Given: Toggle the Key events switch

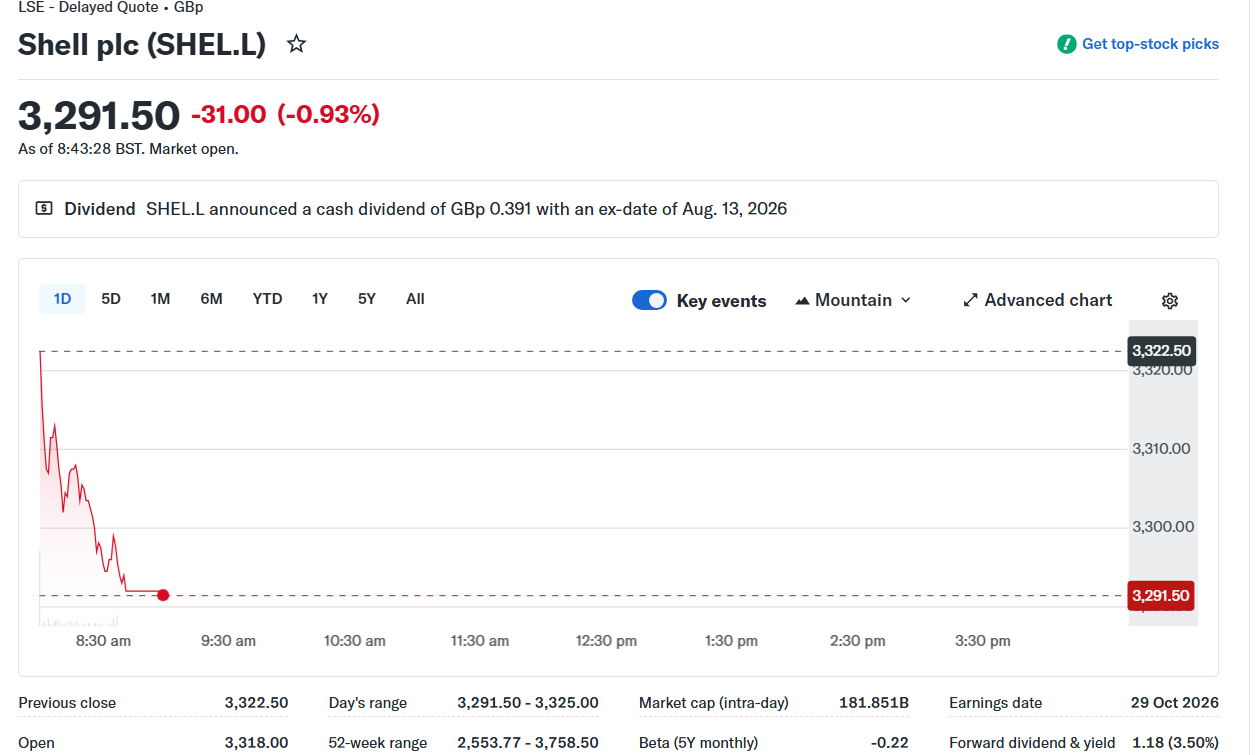Looking at the screenshot, I should pos(649,300).
